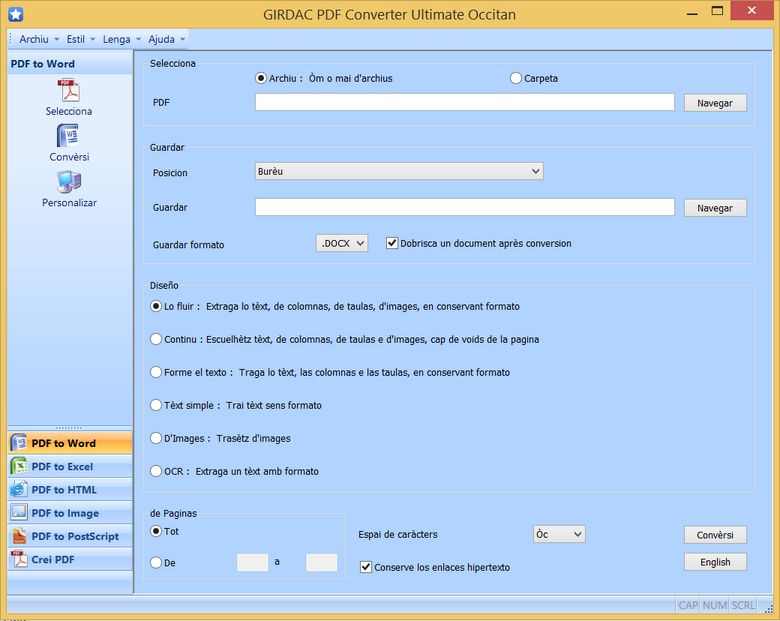Open the Archiu menu
The image size is (780, 621).
pos(39,39)
